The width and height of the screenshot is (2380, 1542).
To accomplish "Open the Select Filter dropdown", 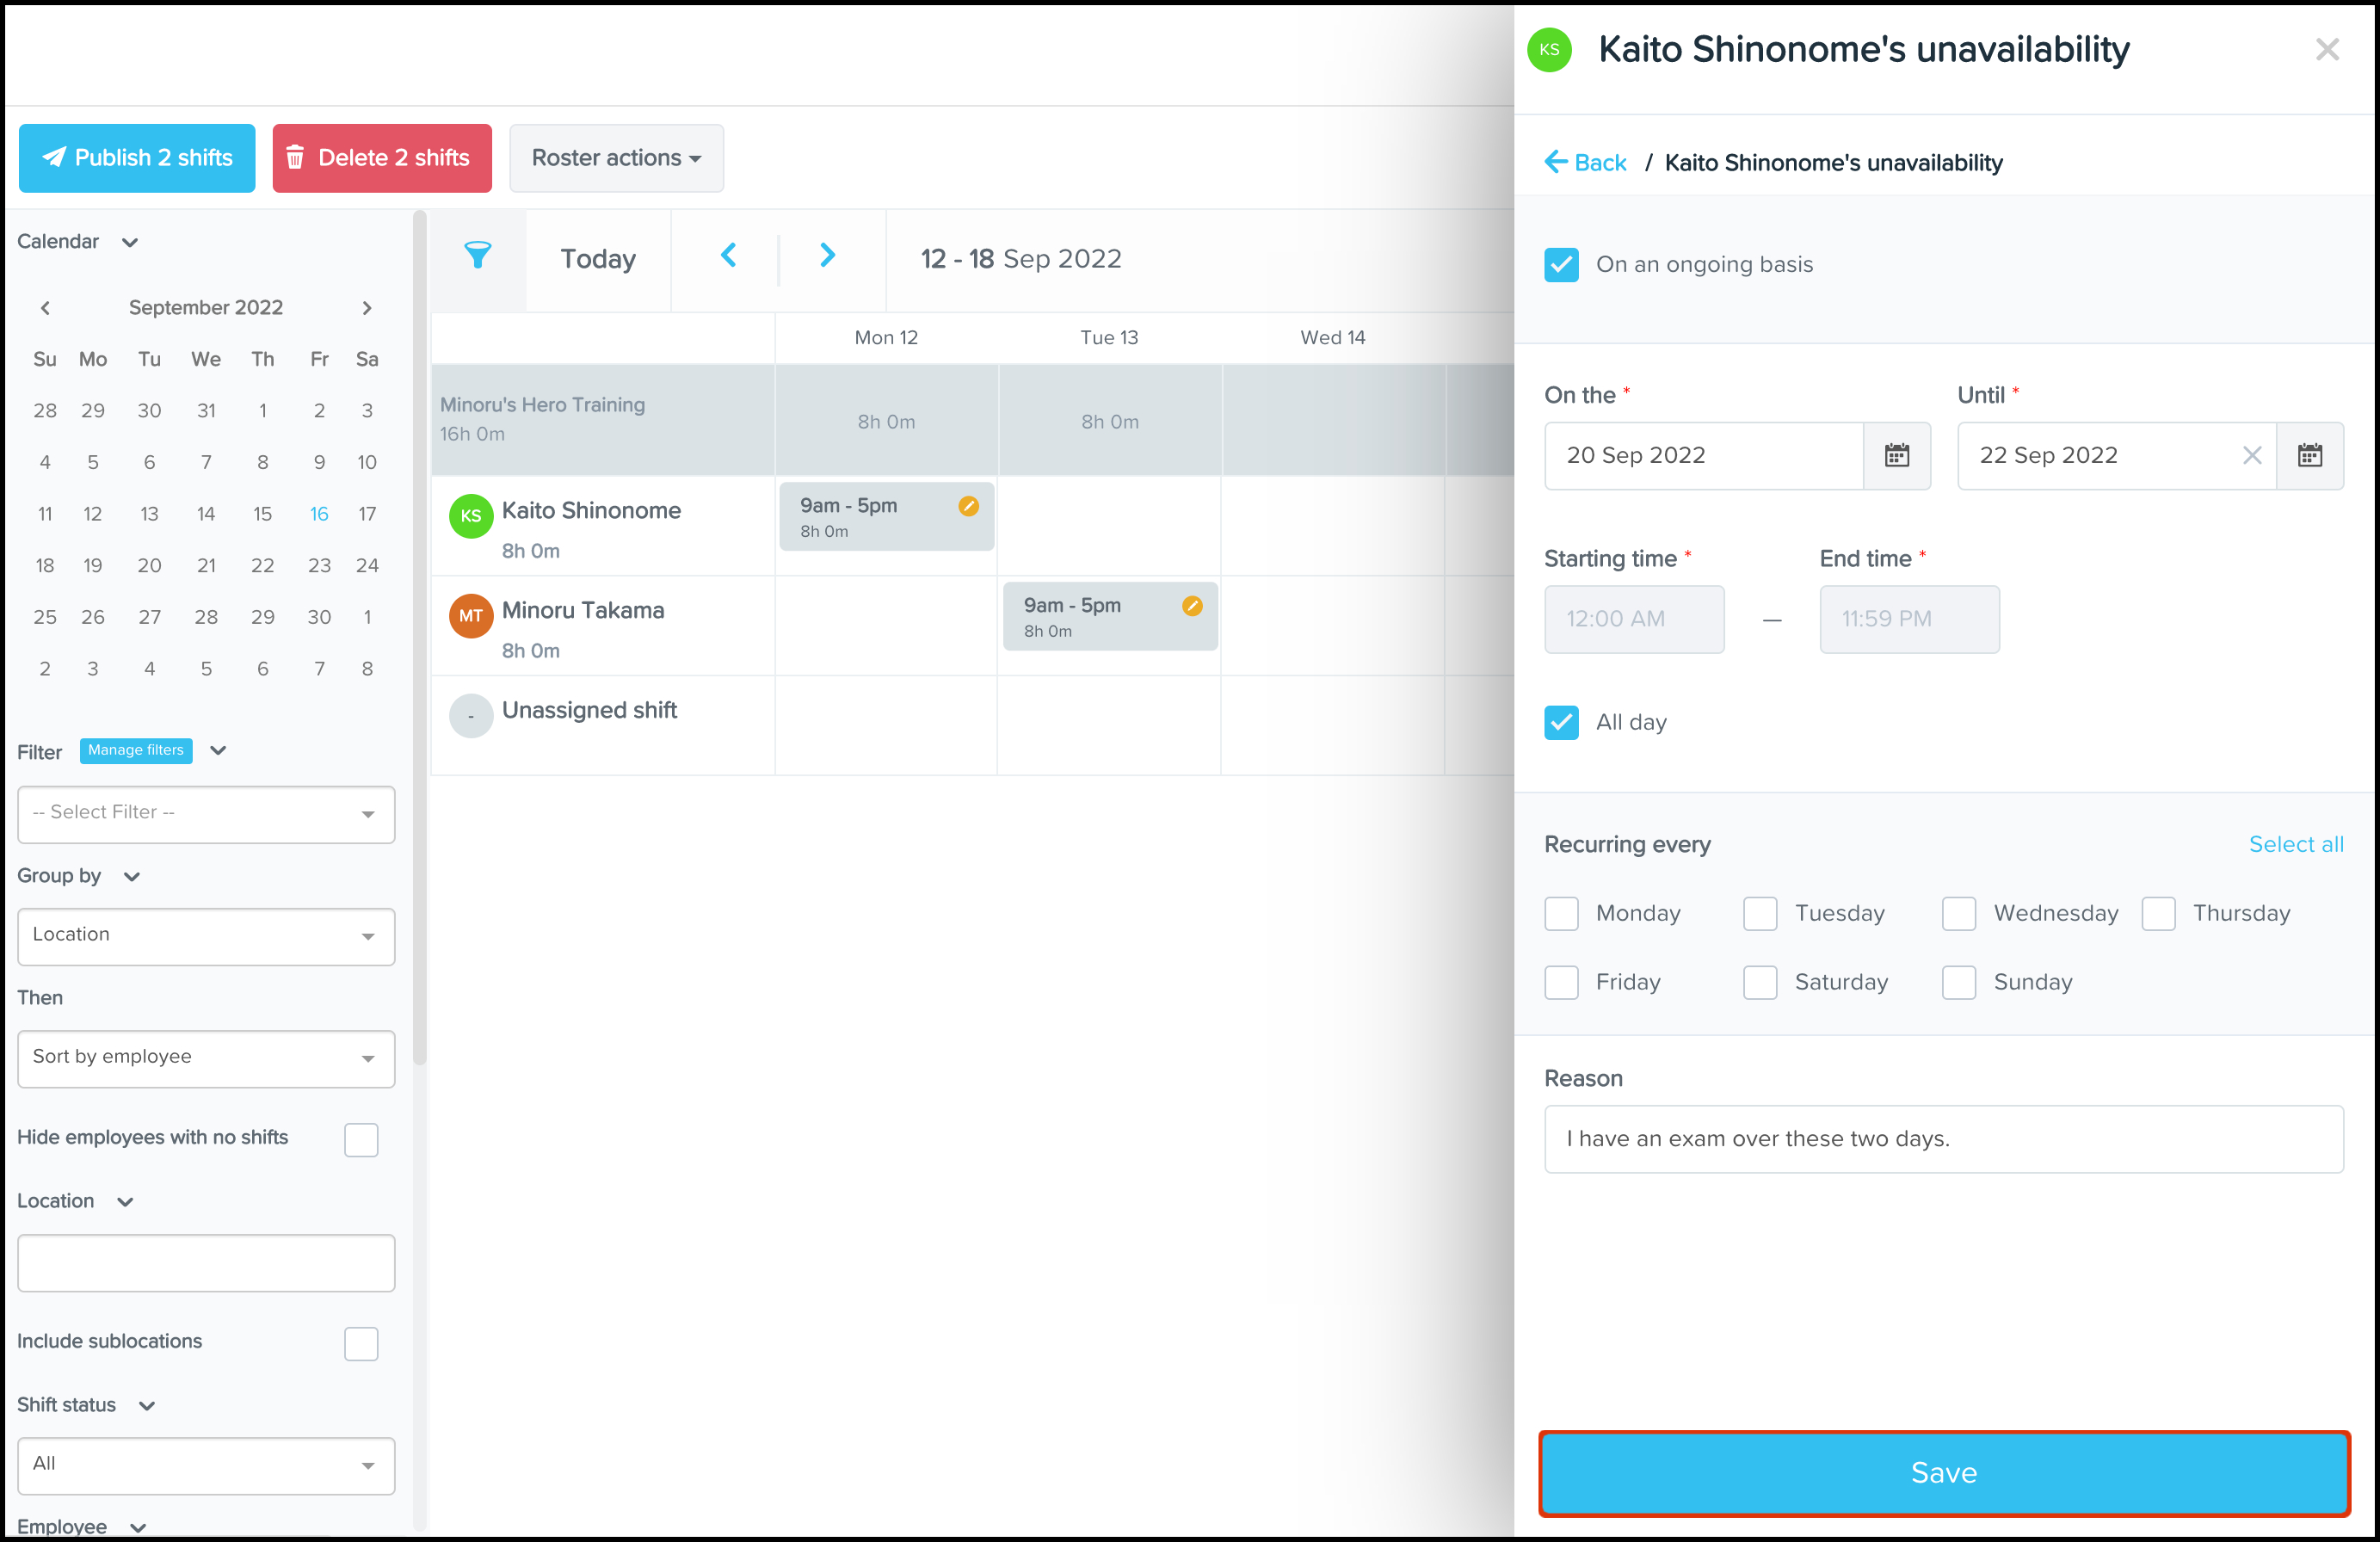I will (206, 813).
